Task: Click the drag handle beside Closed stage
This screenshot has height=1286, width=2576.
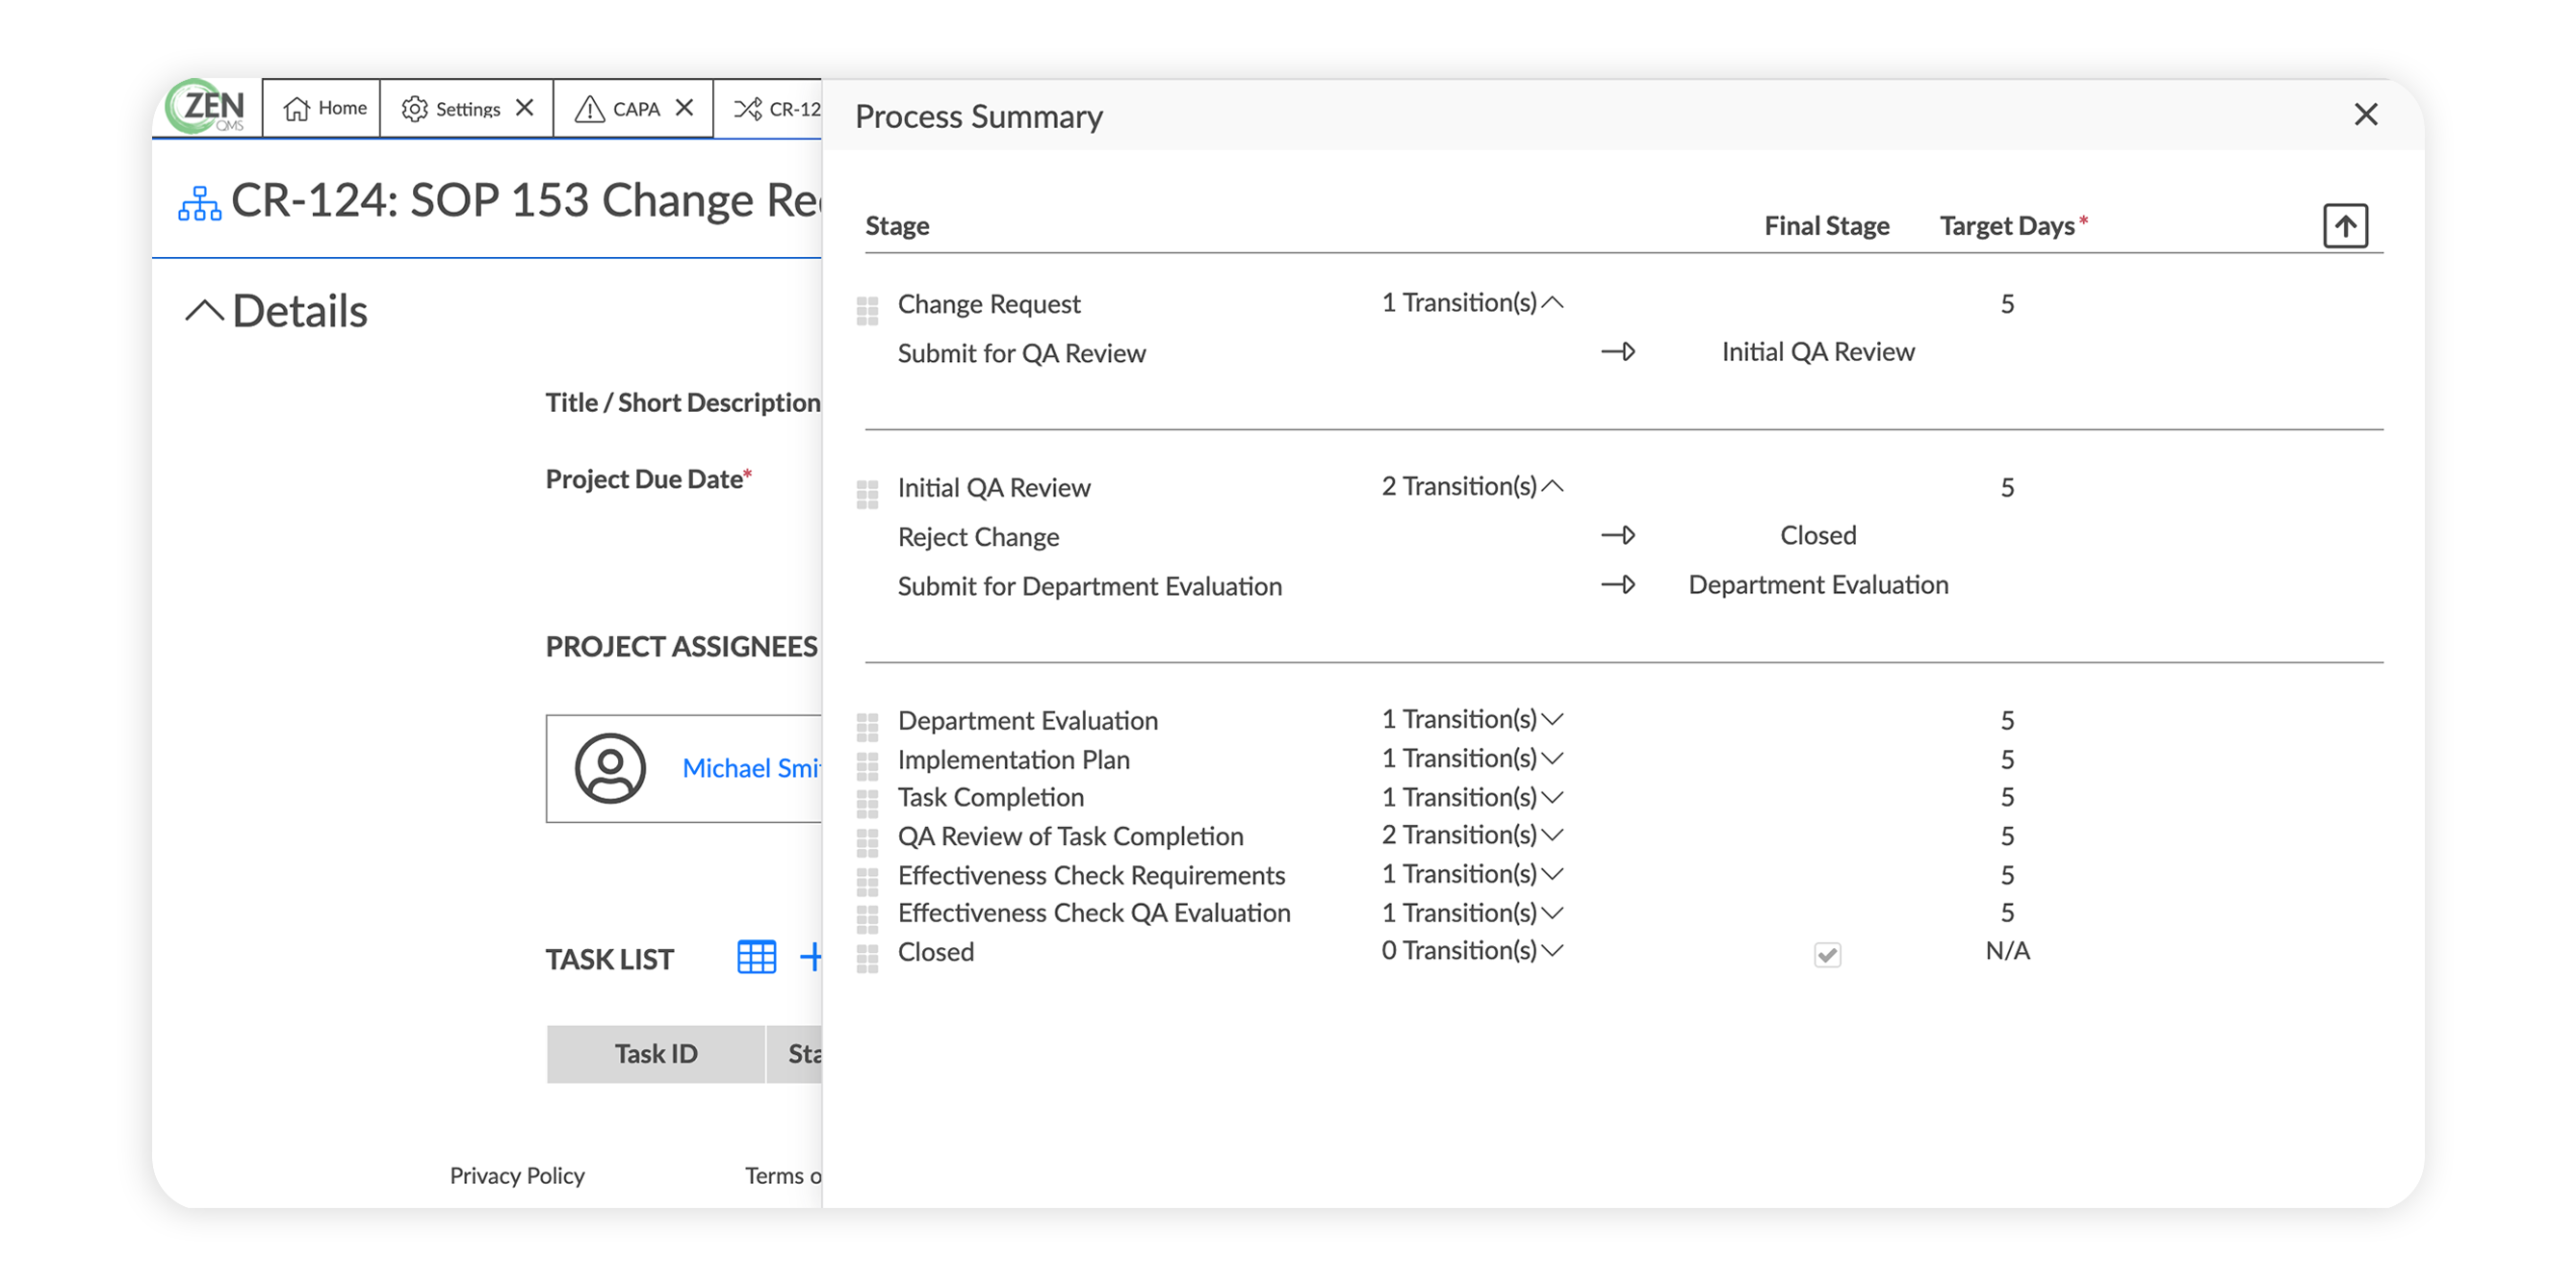Action: [x=867, y=958]
